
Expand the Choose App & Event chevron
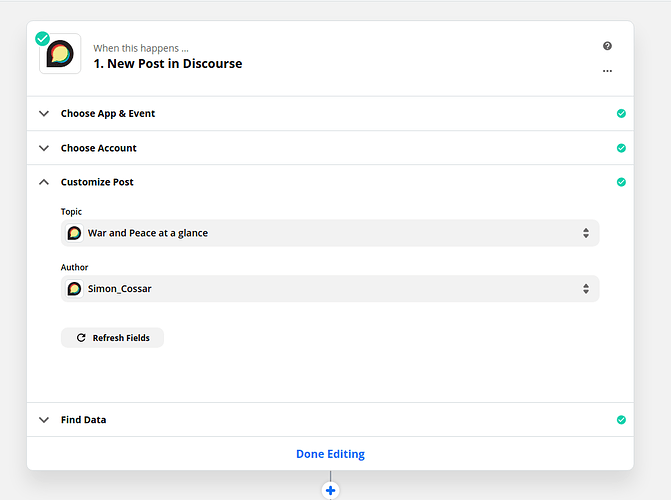44,113
